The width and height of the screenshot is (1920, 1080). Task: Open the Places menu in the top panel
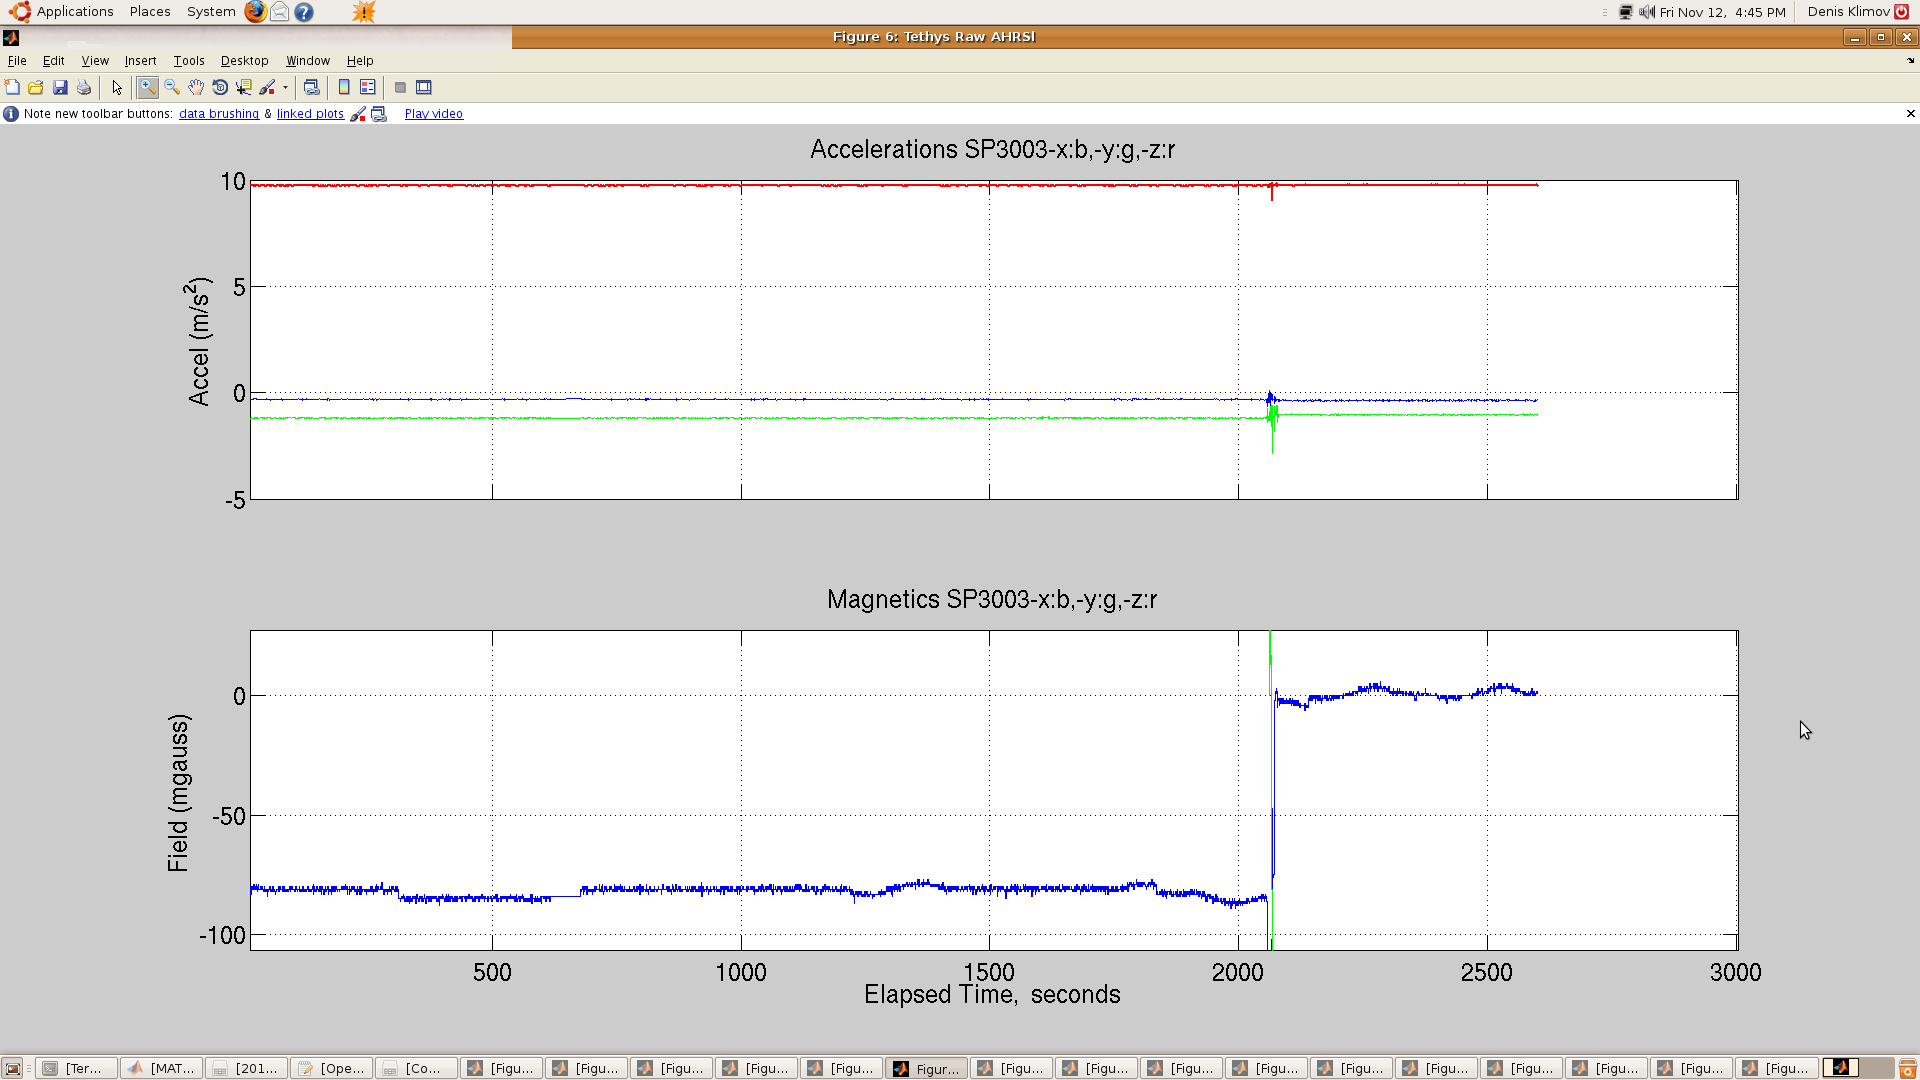(x=150, y=12)
